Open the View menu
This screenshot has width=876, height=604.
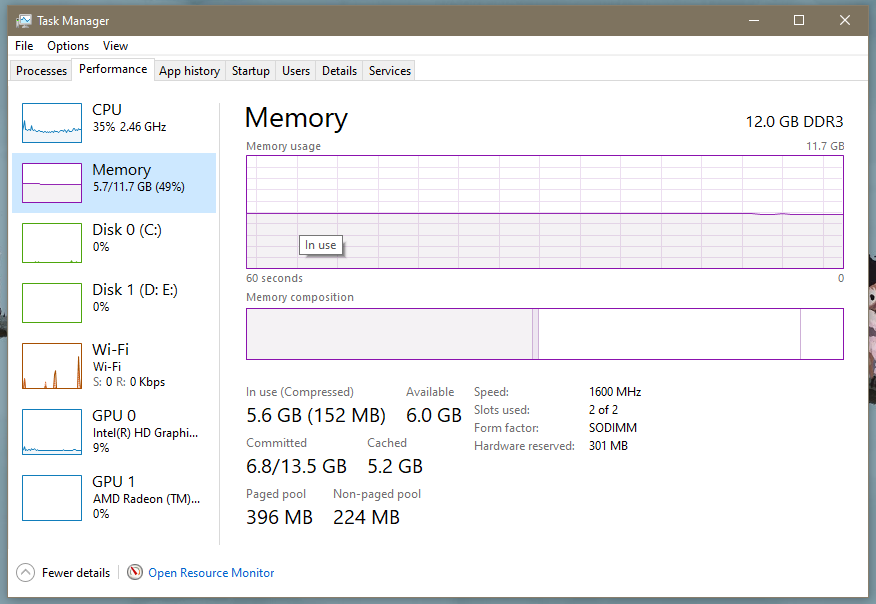point(115,45)
